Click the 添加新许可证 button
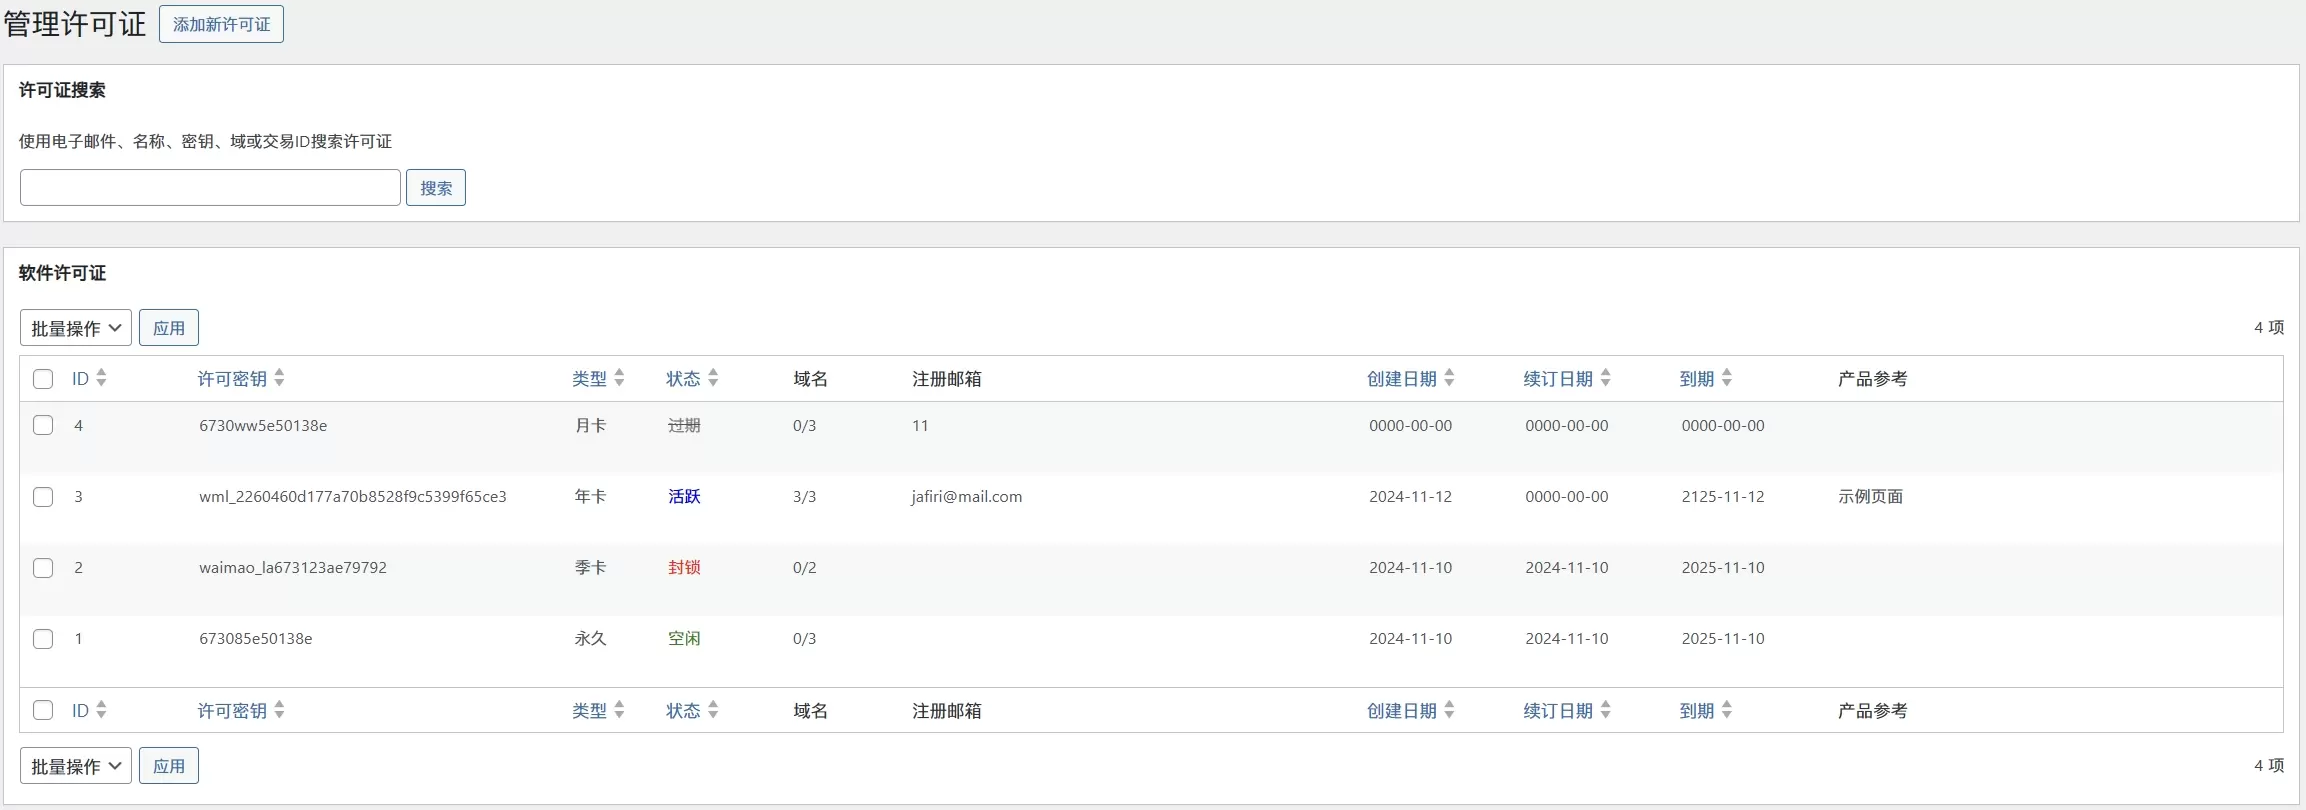The image size is (2306, 810). coord(221,24)
